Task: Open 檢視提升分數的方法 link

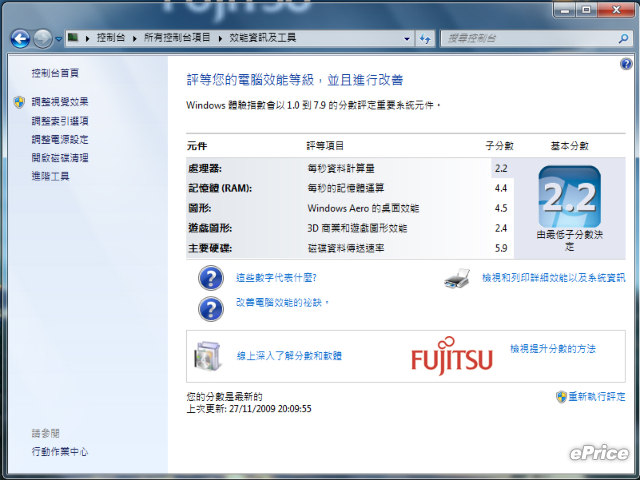Action: tap(553, 349)
